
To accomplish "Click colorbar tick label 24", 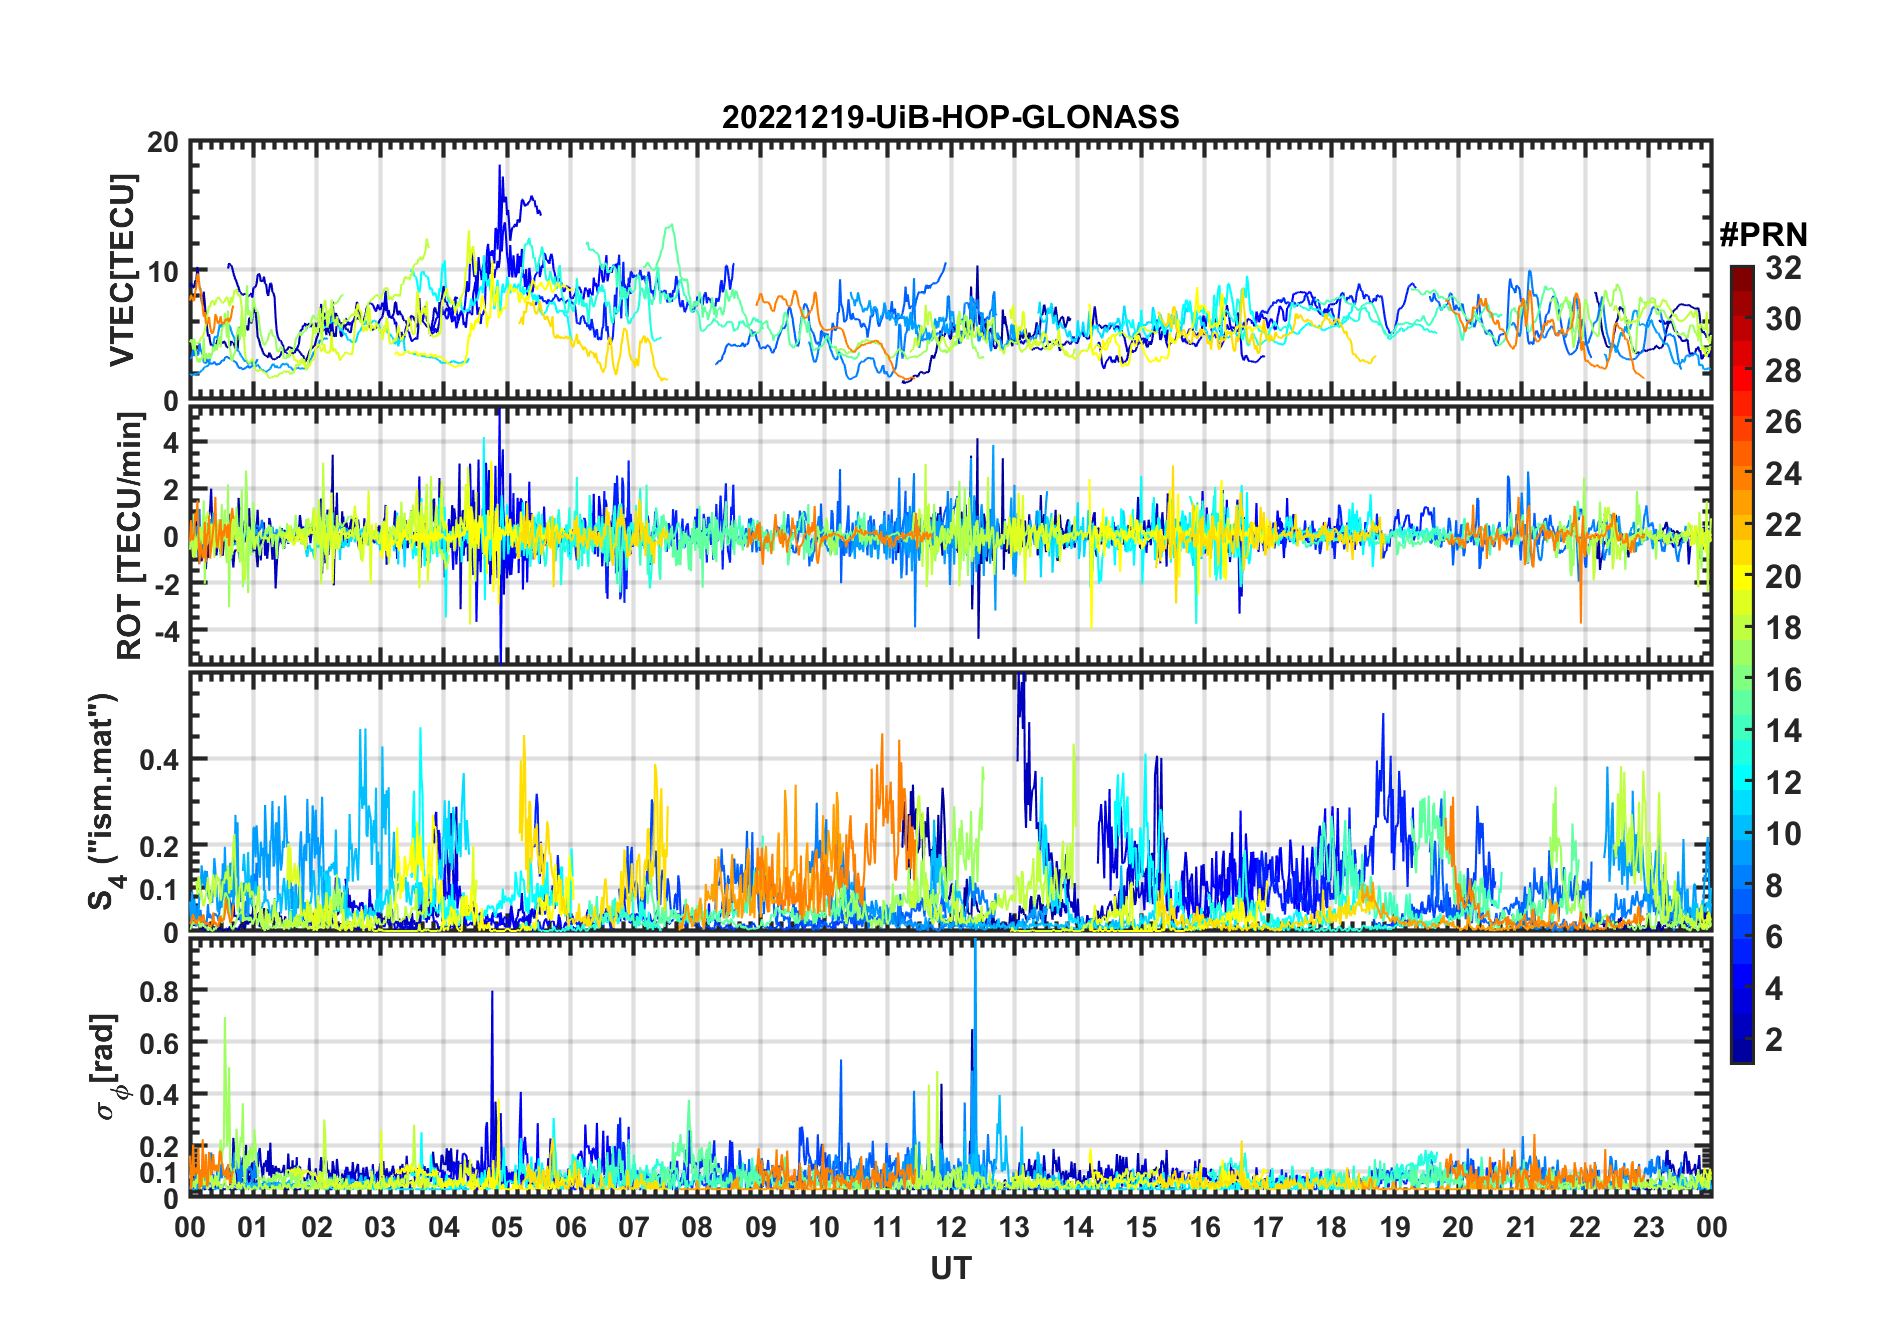I will [x=1783, y=473].
